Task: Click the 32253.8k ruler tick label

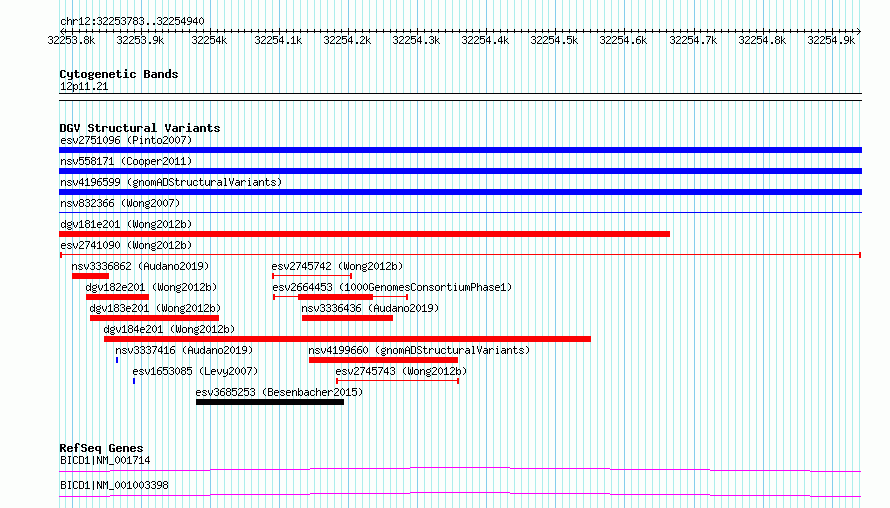Action: tap(72, 40)
